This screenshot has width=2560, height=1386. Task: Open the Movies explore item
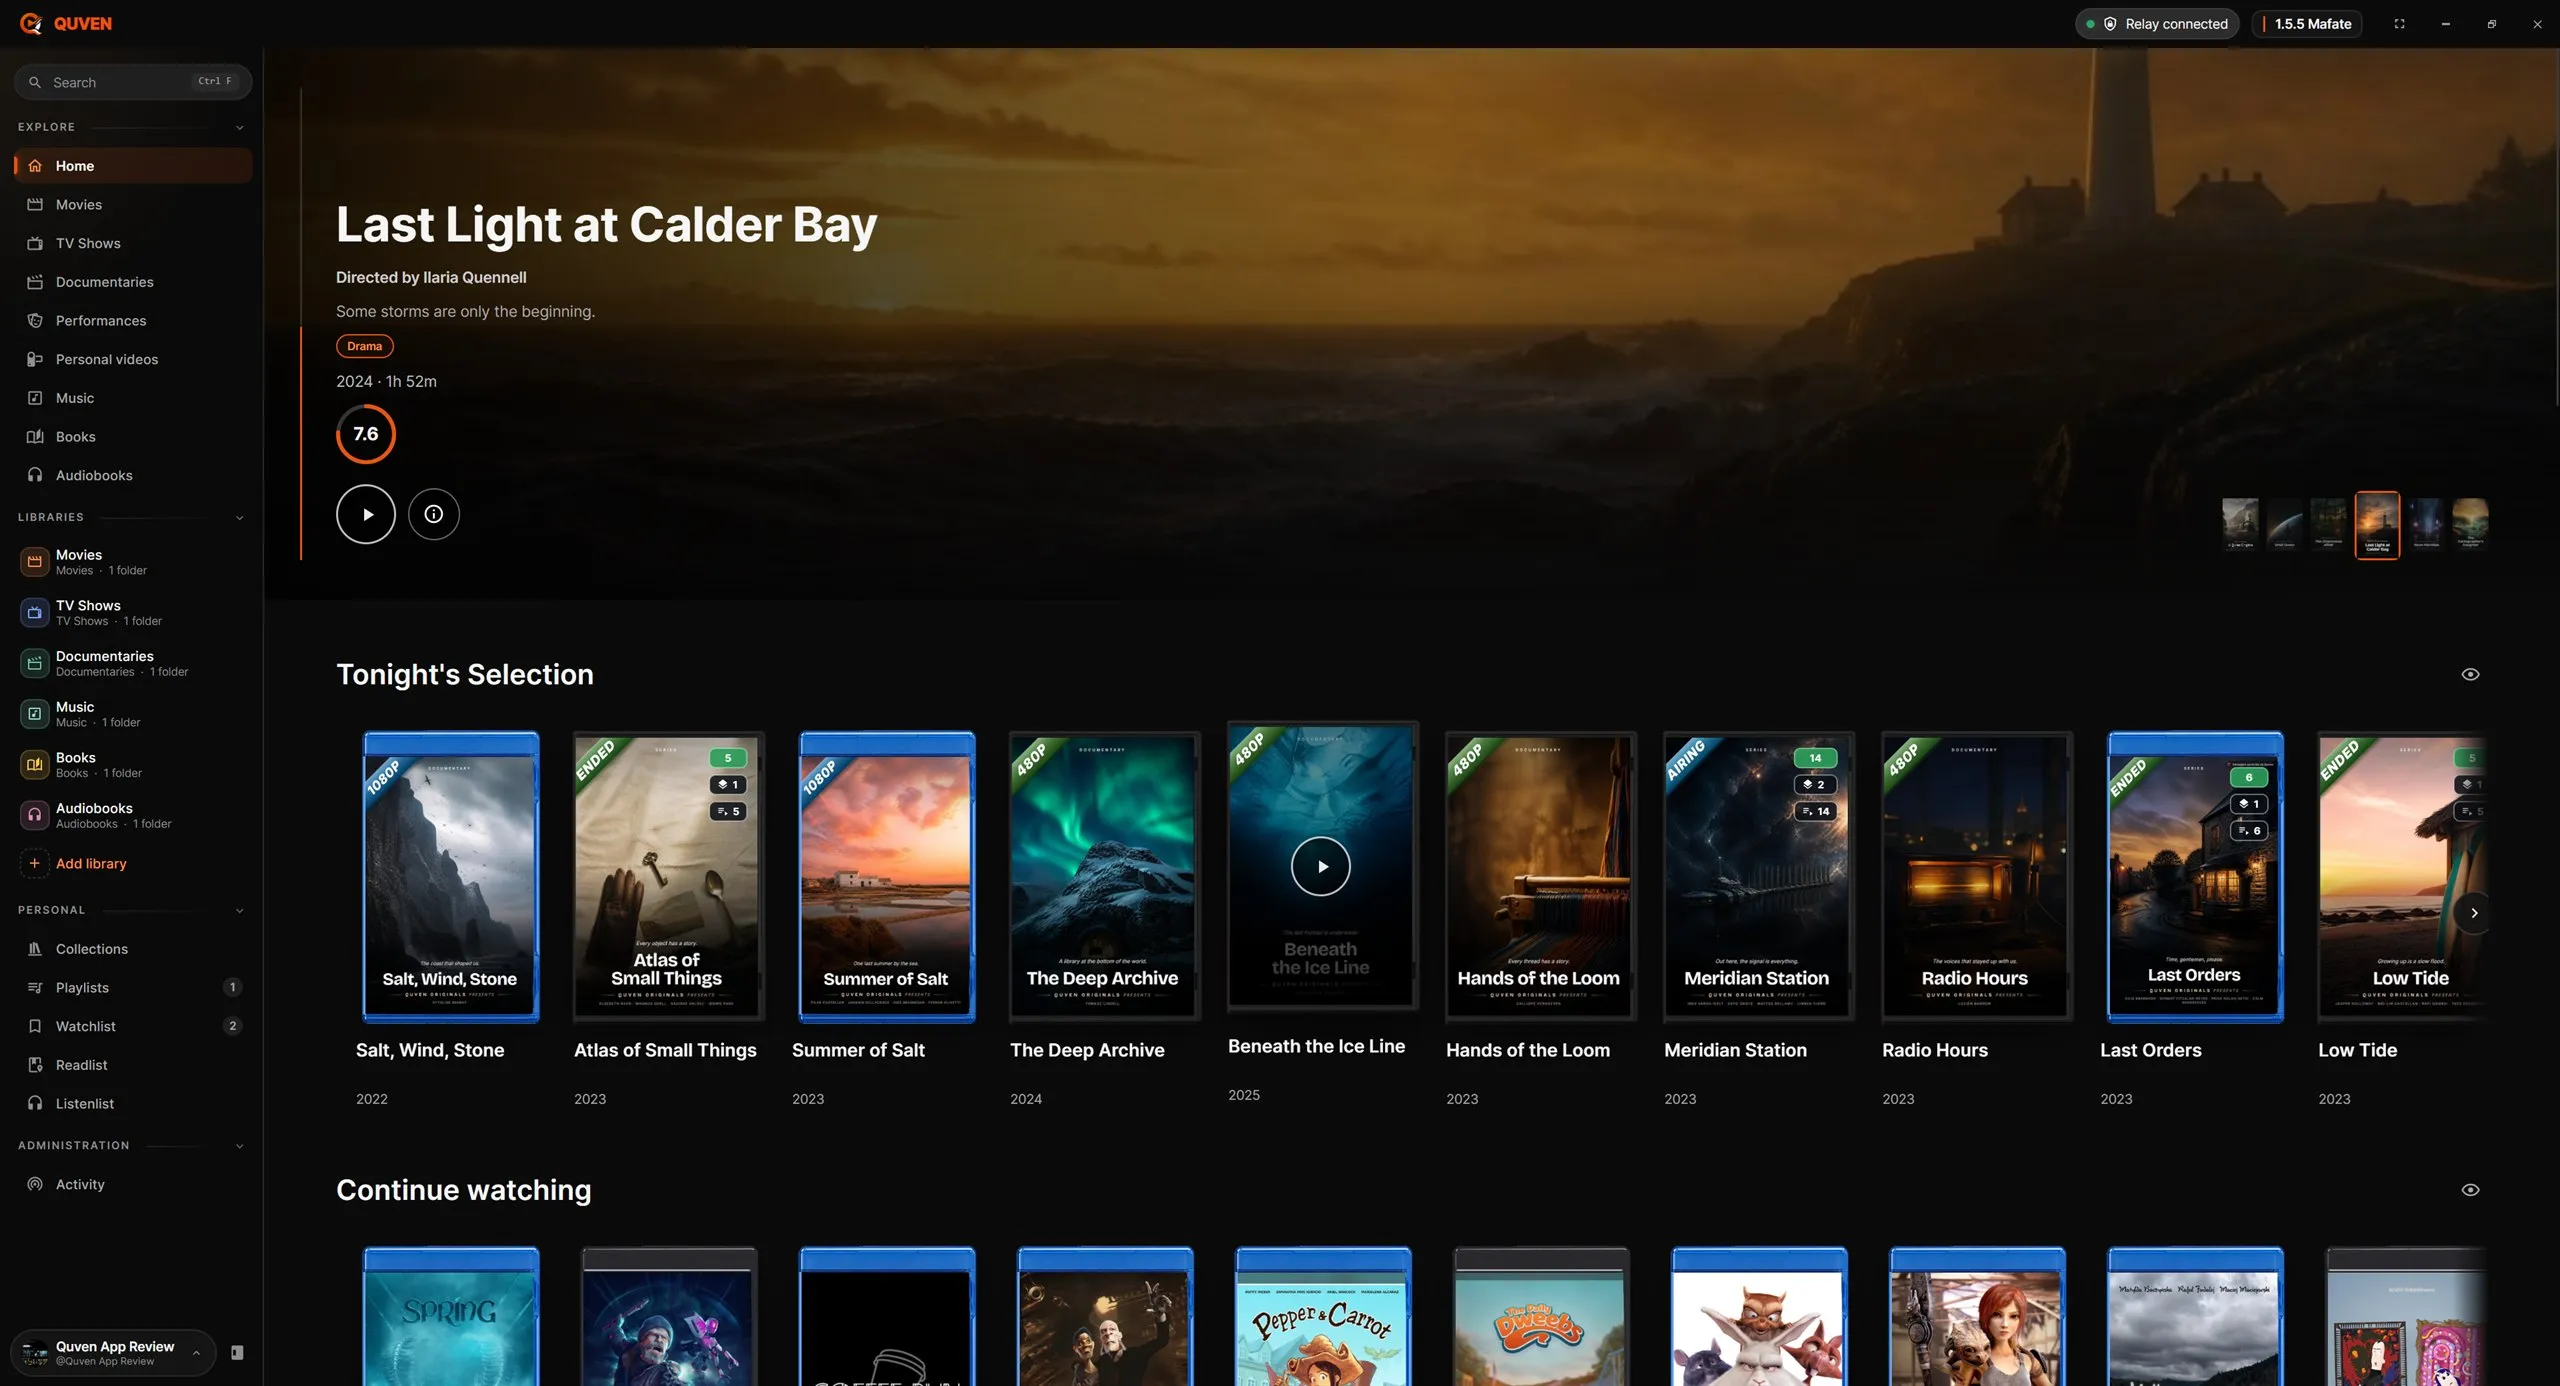tap(132, 204)
